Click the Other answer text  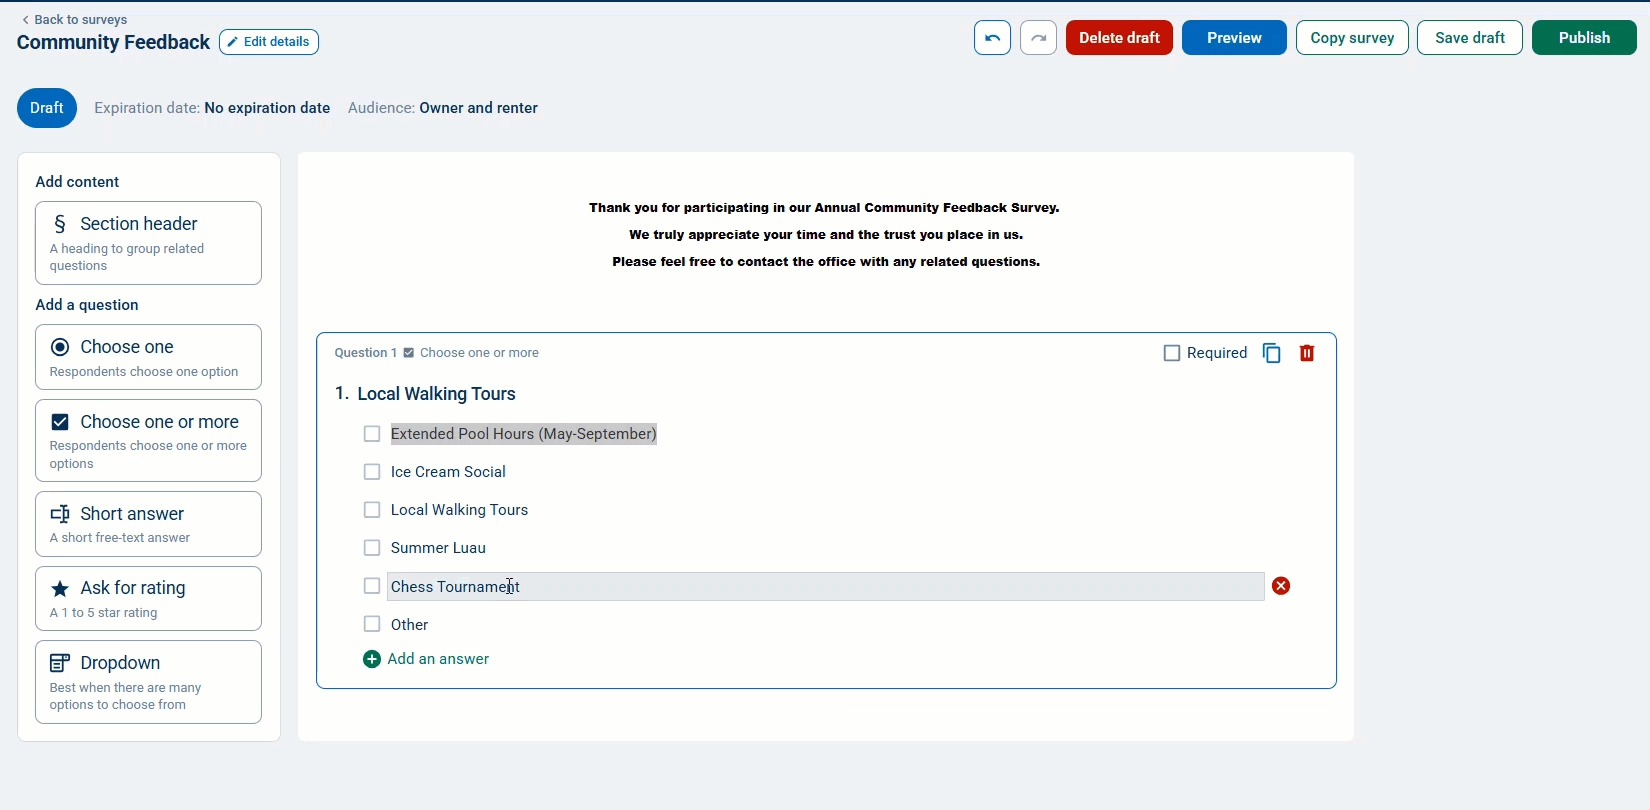click(409, 625)
